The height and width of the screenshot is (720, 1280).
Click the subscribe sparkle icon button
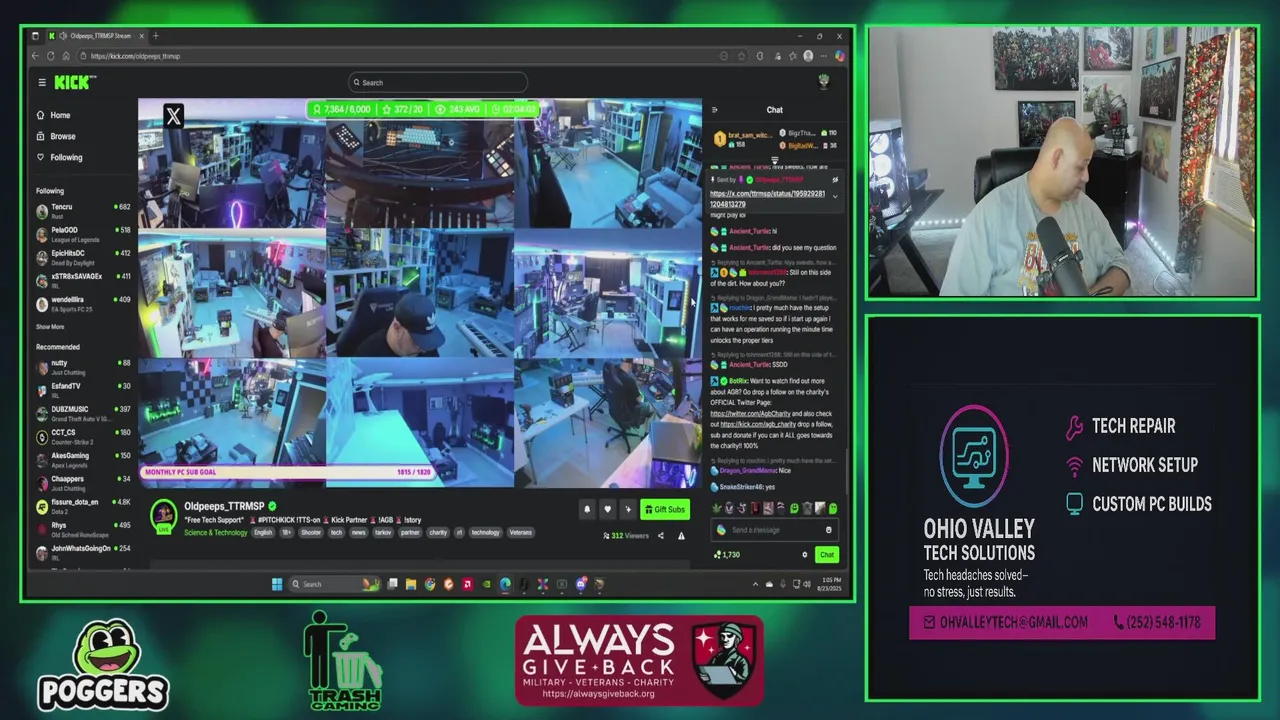pyautogui.click(x=628, y=510)
